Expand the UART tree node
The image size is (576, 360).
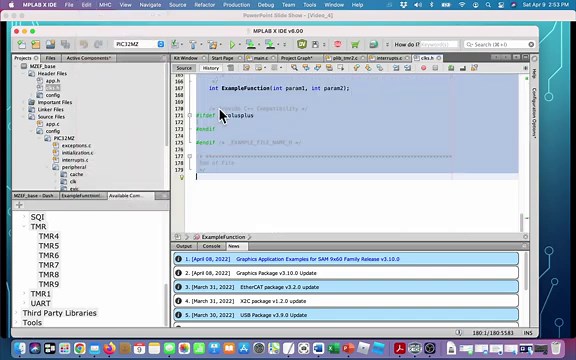click(x=24, y=303)
